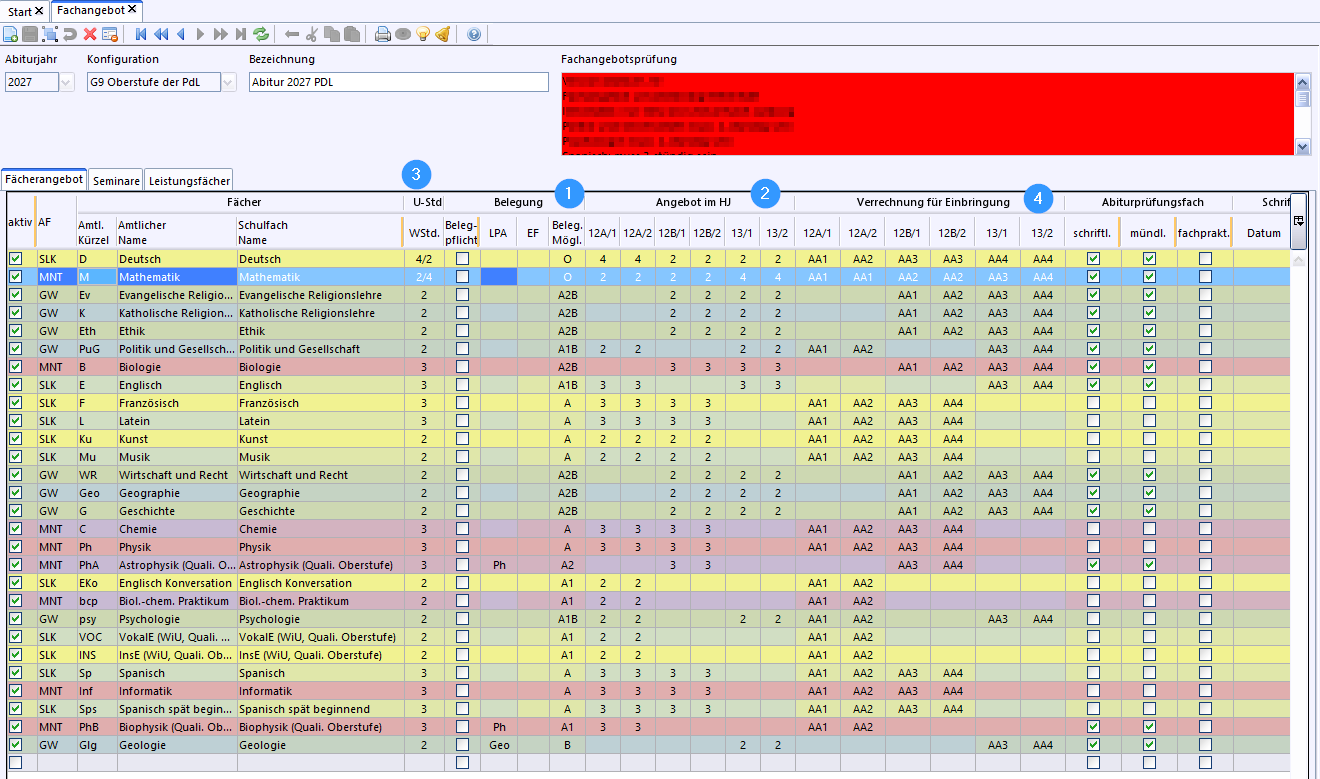Skip forward with the double-right arrow

pos(220,34)
